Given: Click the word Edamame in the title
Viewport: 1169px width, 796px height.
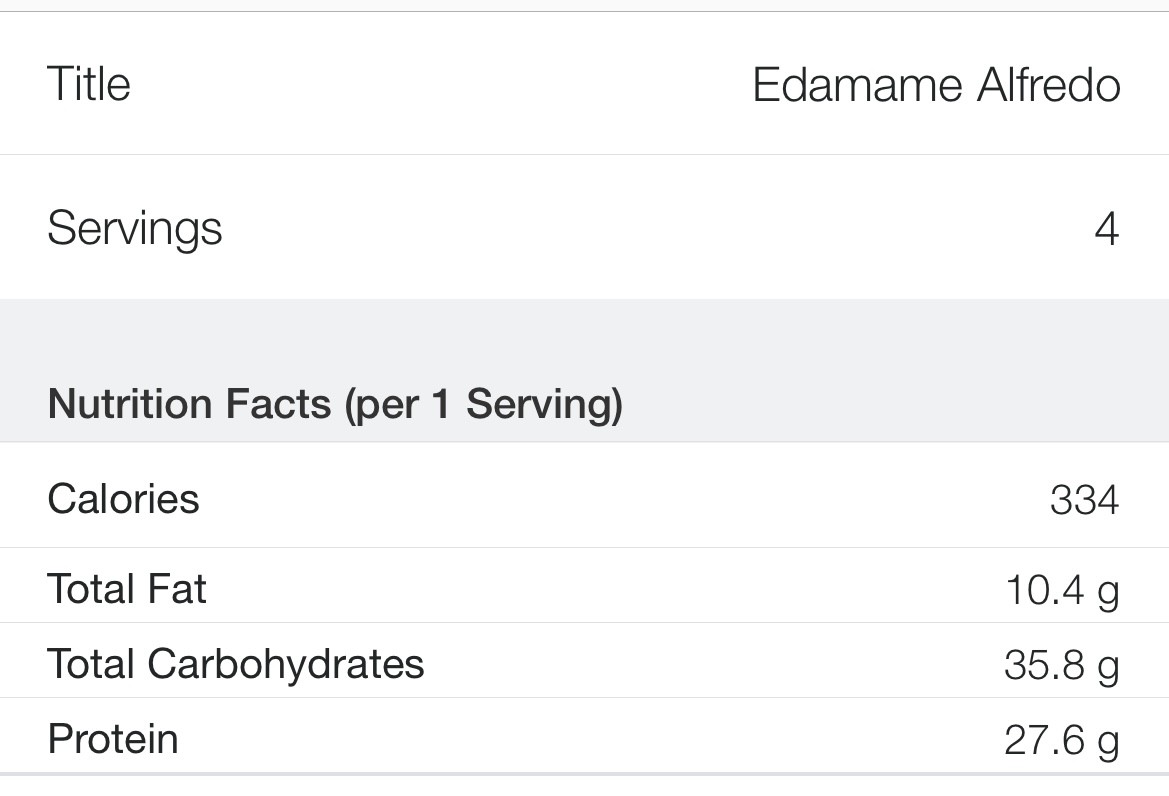Looking at the screenshot, I should point(857,85).
